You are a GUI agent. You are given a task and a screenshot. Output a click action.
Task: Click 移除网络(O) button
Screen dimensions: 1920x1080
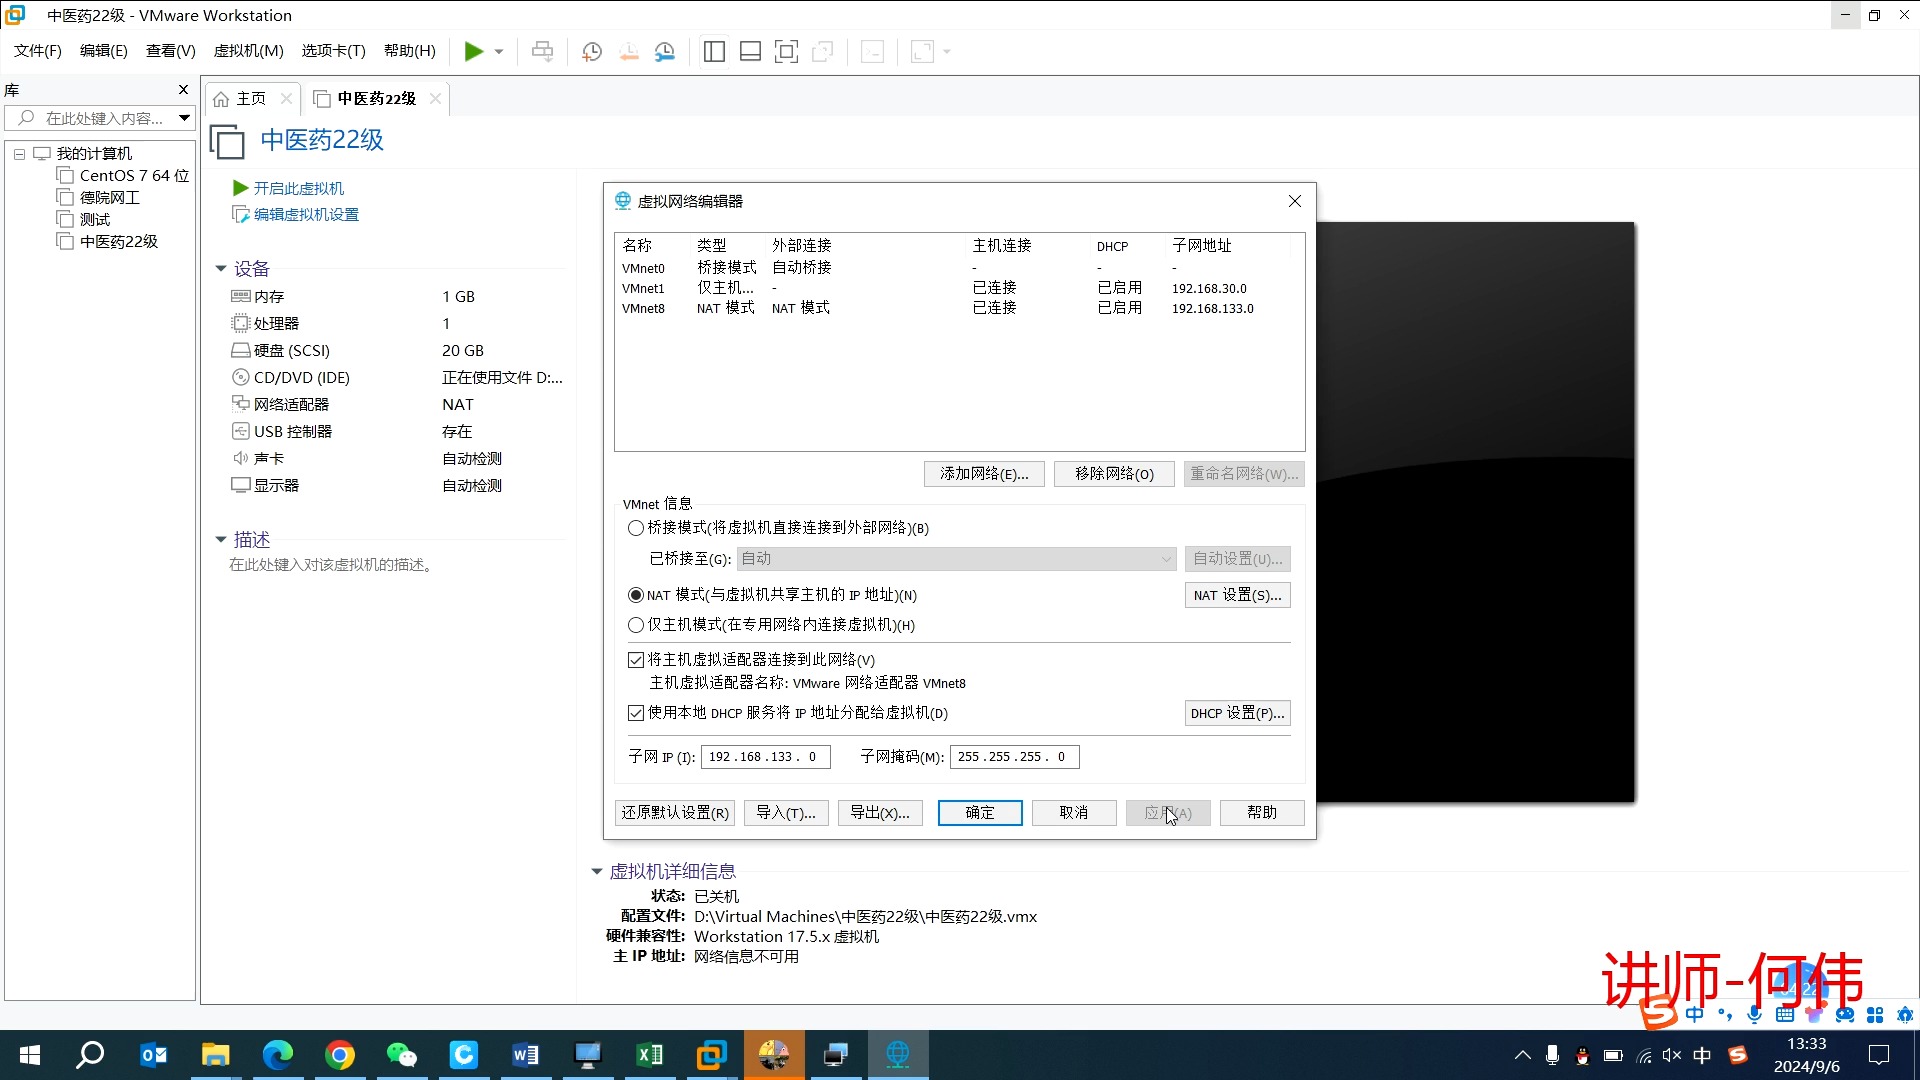pos(1114,474)
